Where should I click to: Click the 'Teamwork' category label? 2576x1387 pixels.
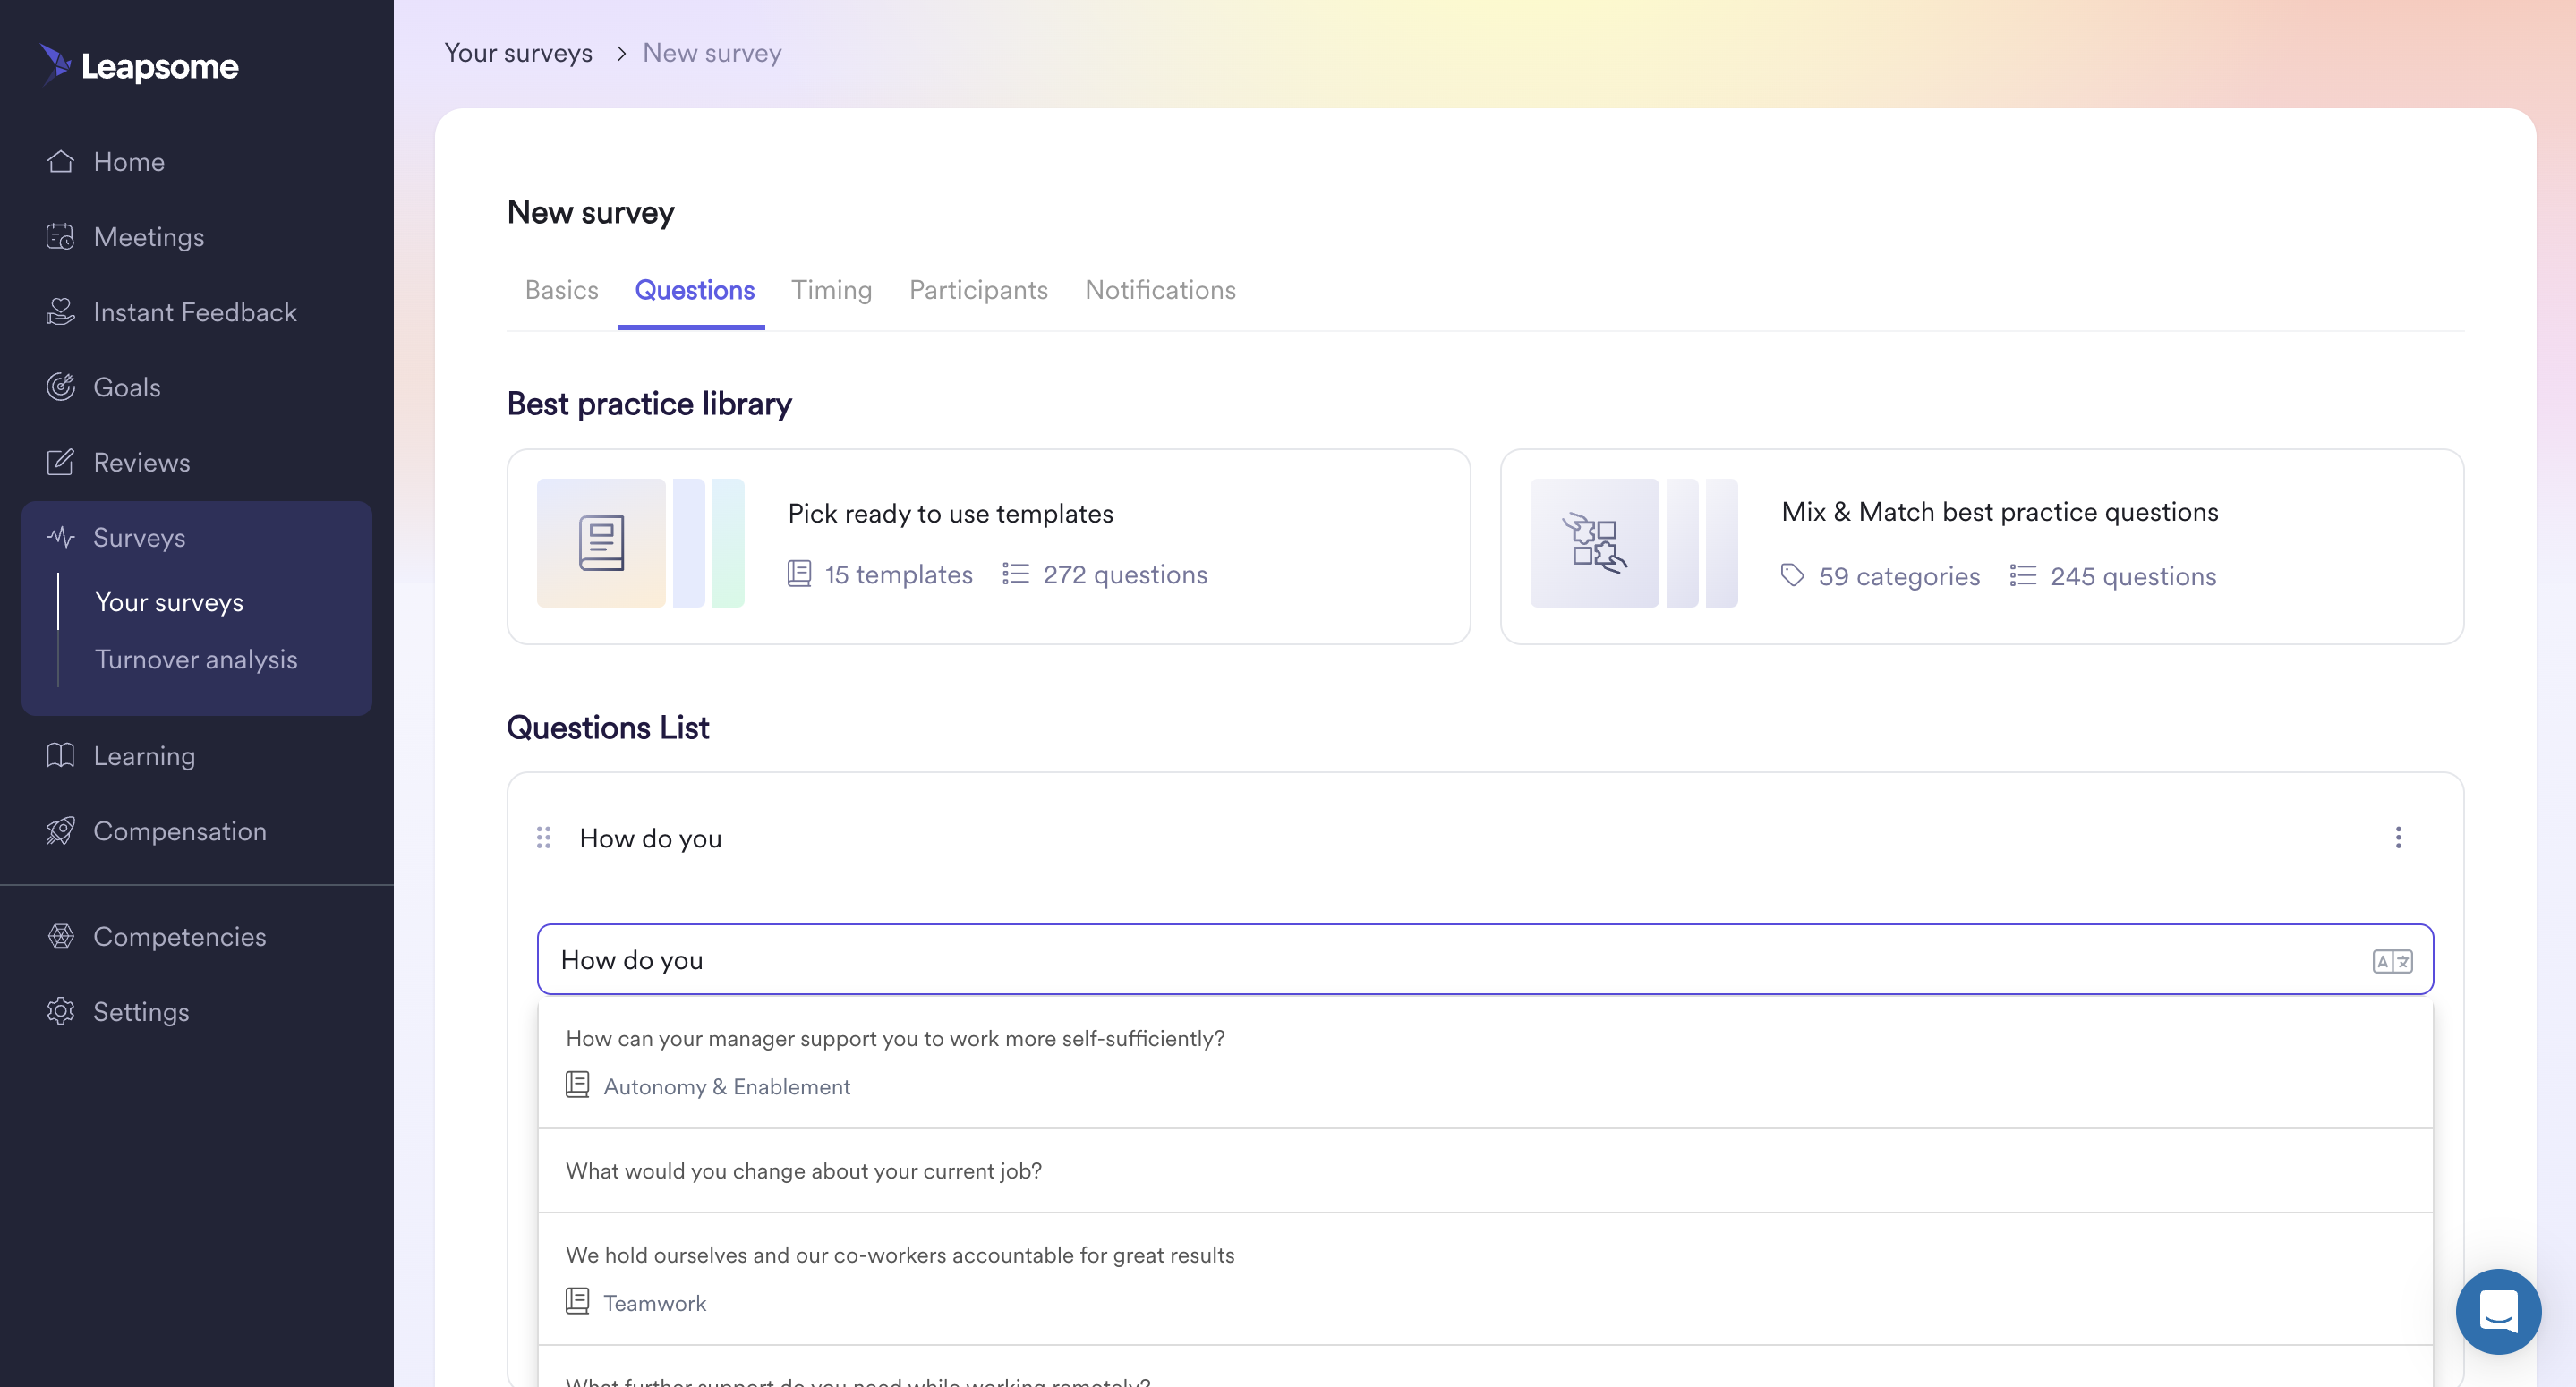(x=655, y=1302)
